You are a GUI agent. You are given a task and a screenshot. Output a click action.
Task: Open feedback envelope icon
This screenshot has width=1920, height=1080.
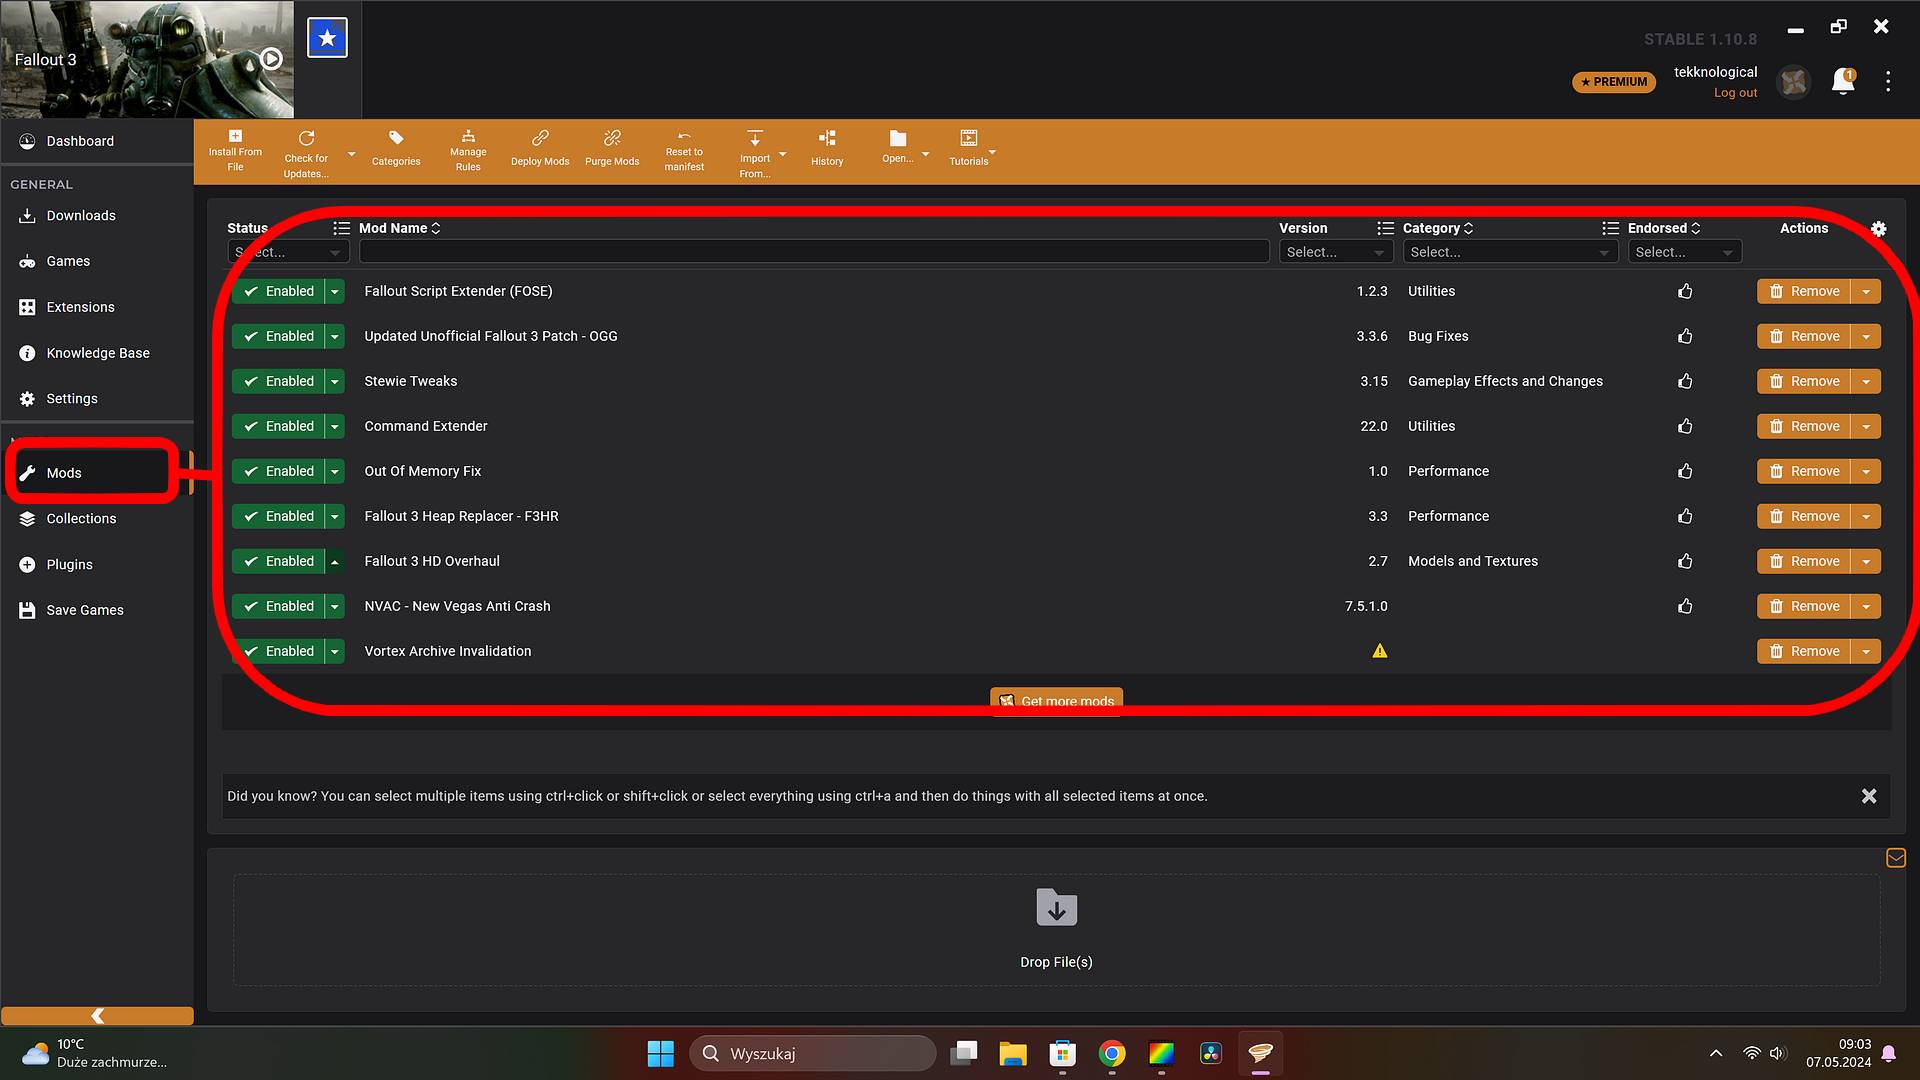pos(1896,858)
